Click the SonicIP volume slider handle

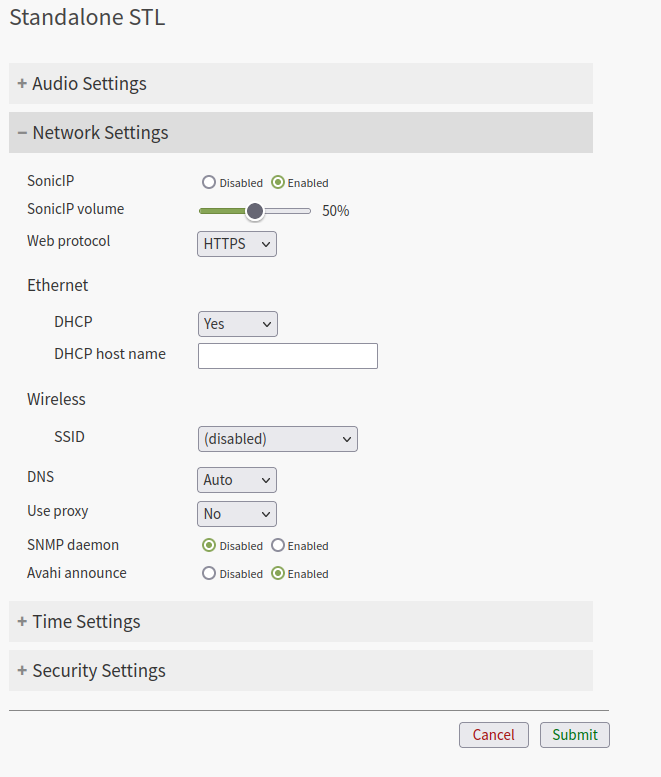click(x=255, y=211)
